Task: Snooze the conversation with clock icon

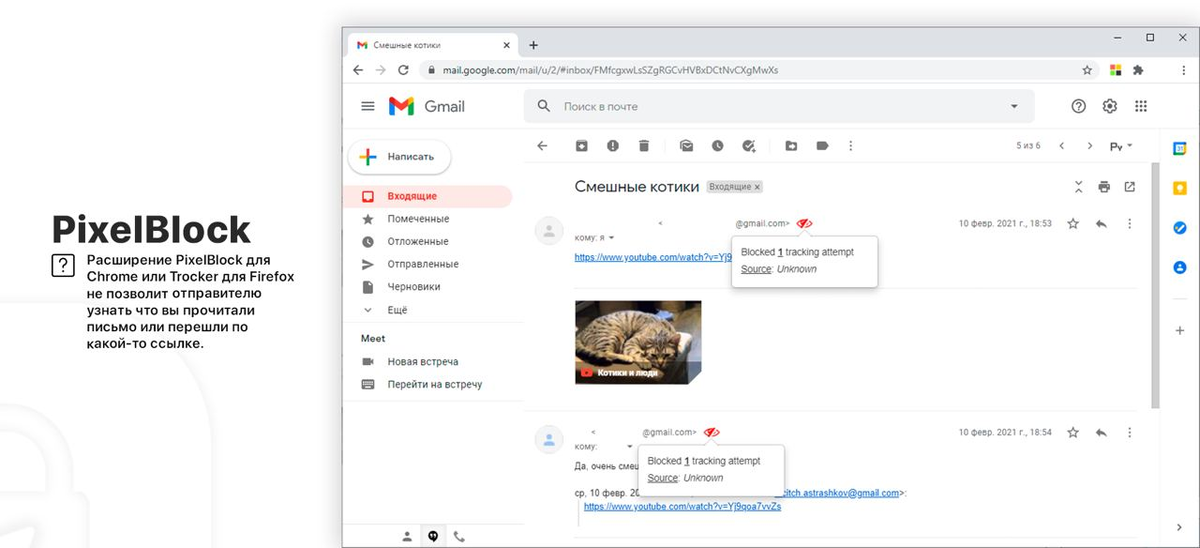Action: click(x=717, y=145)
